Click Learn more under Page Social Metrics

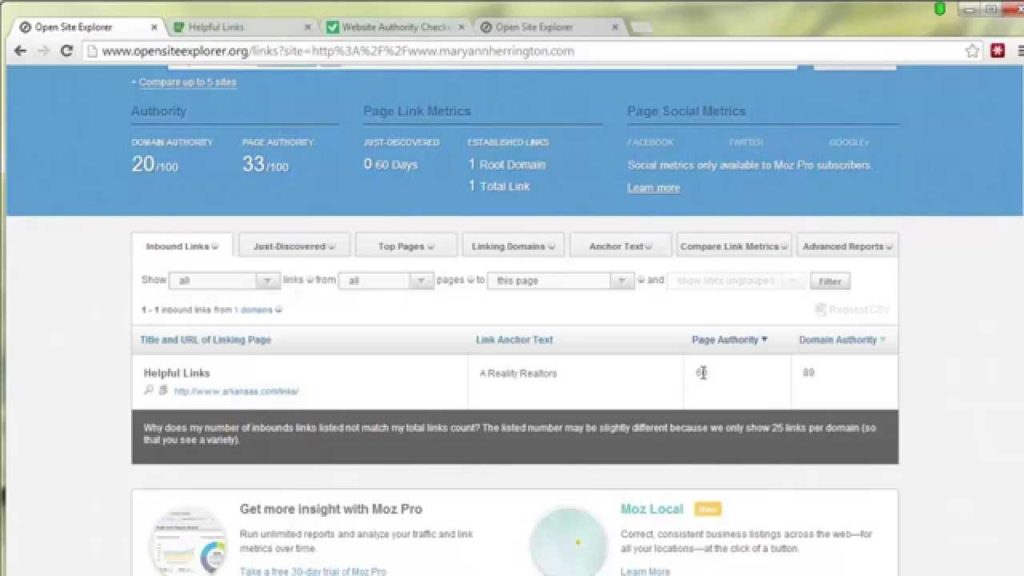[x=653, y=187]
